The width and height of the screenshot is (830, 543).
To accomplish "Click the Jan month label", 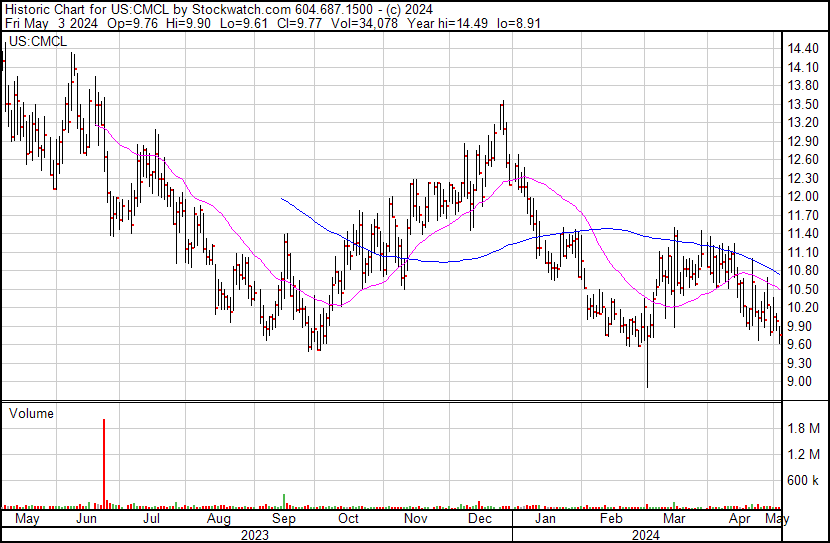I will (545, 519).
